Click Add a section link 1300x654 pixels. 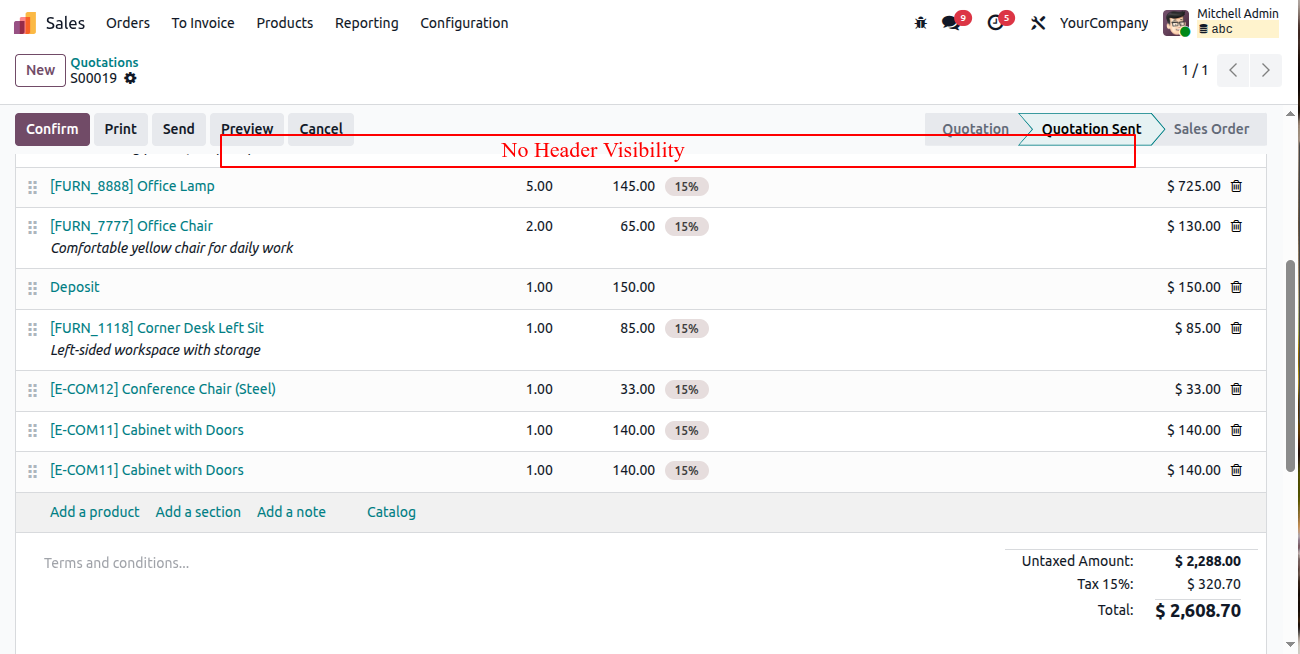click(198, 512)
